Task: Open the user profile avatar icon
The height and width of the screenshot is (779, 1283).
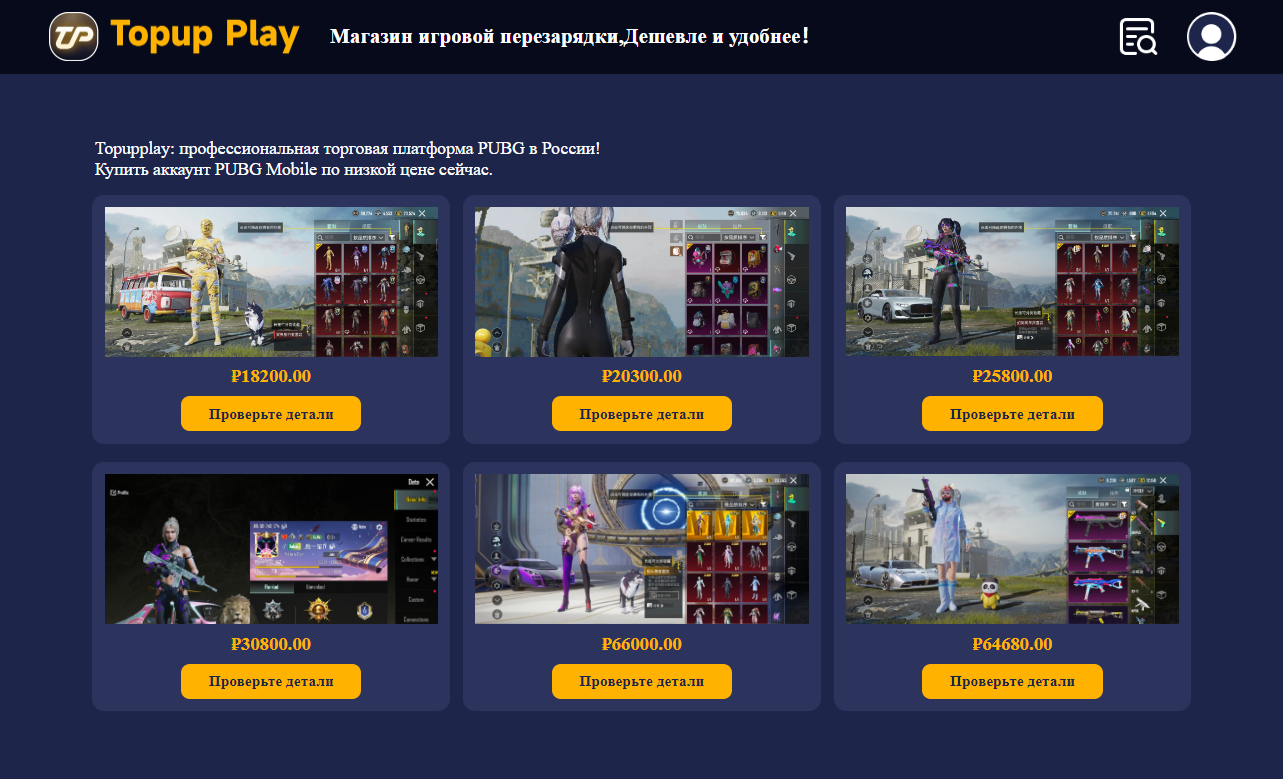Action: coord(1211,37)
